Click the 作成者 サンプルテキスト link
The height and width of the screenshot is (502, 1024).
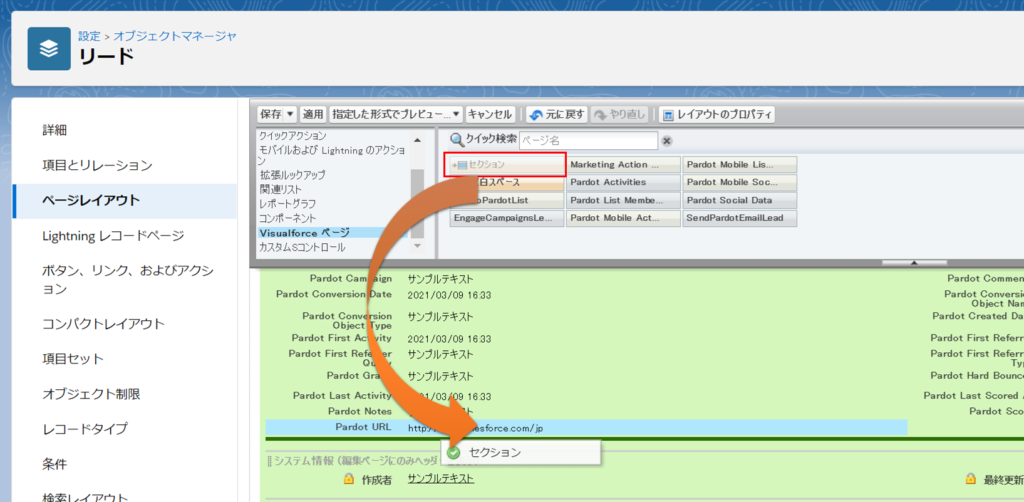(441, 479)
